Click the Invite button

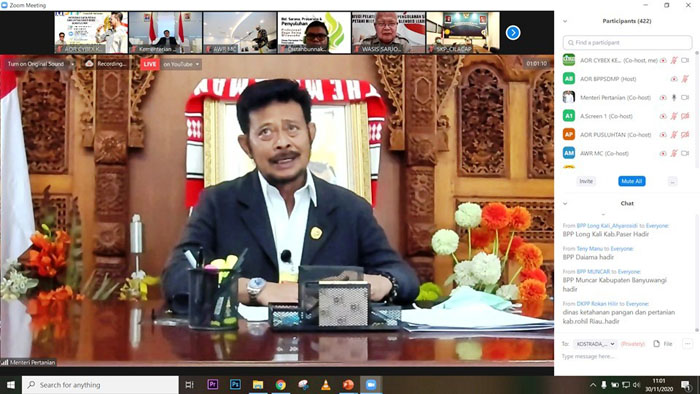coord(586,181)
